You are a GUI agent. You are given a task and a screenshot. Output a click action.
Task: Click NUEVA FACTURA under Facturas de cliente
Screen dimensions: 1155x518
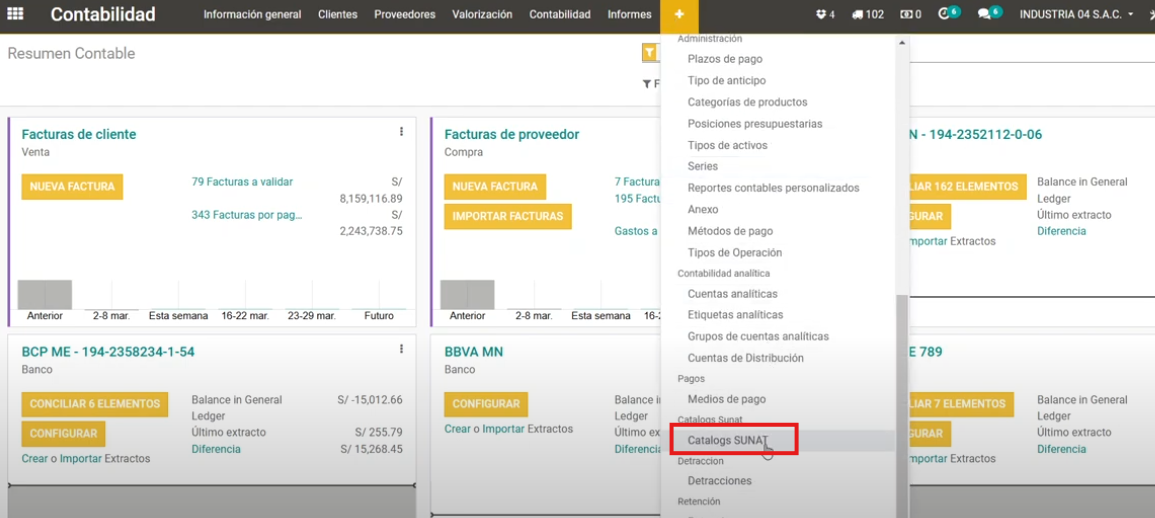[x=72, y=187]
